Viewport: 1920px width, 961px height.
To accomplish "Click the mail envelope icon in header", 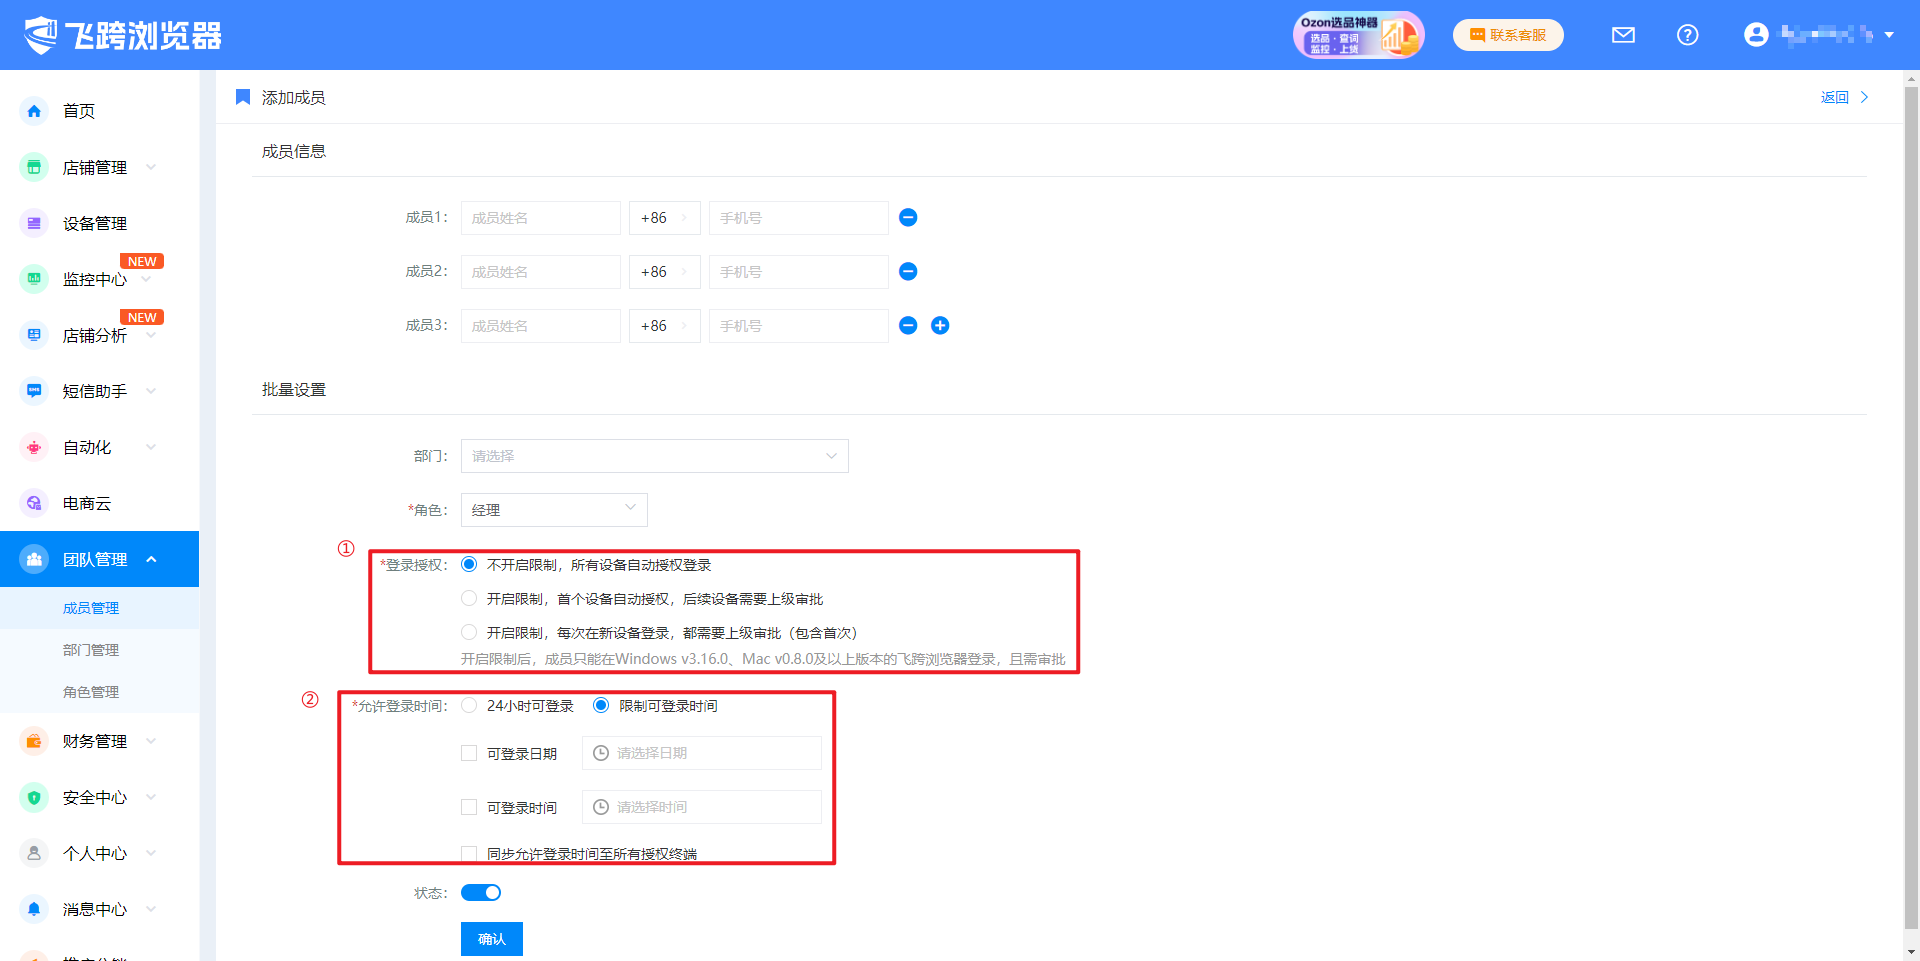I will click(1623, 35).
